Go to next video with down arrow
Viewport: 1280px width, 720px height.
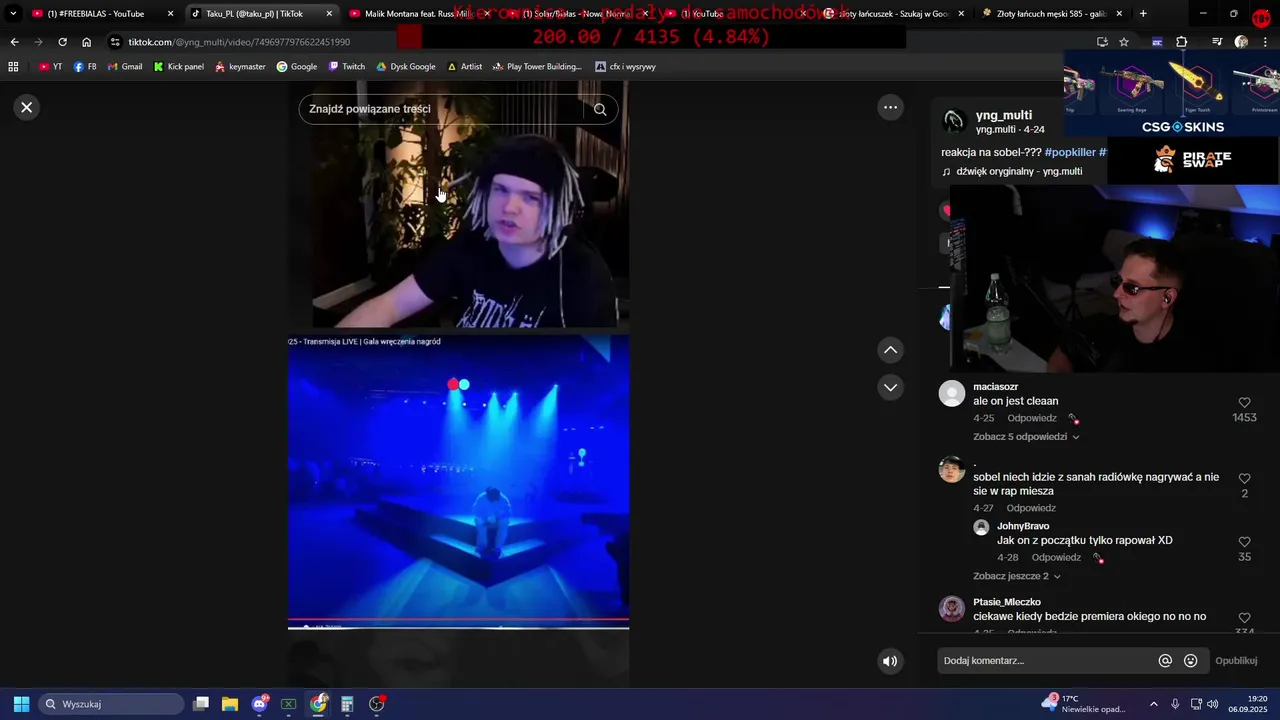pos(890,387)
